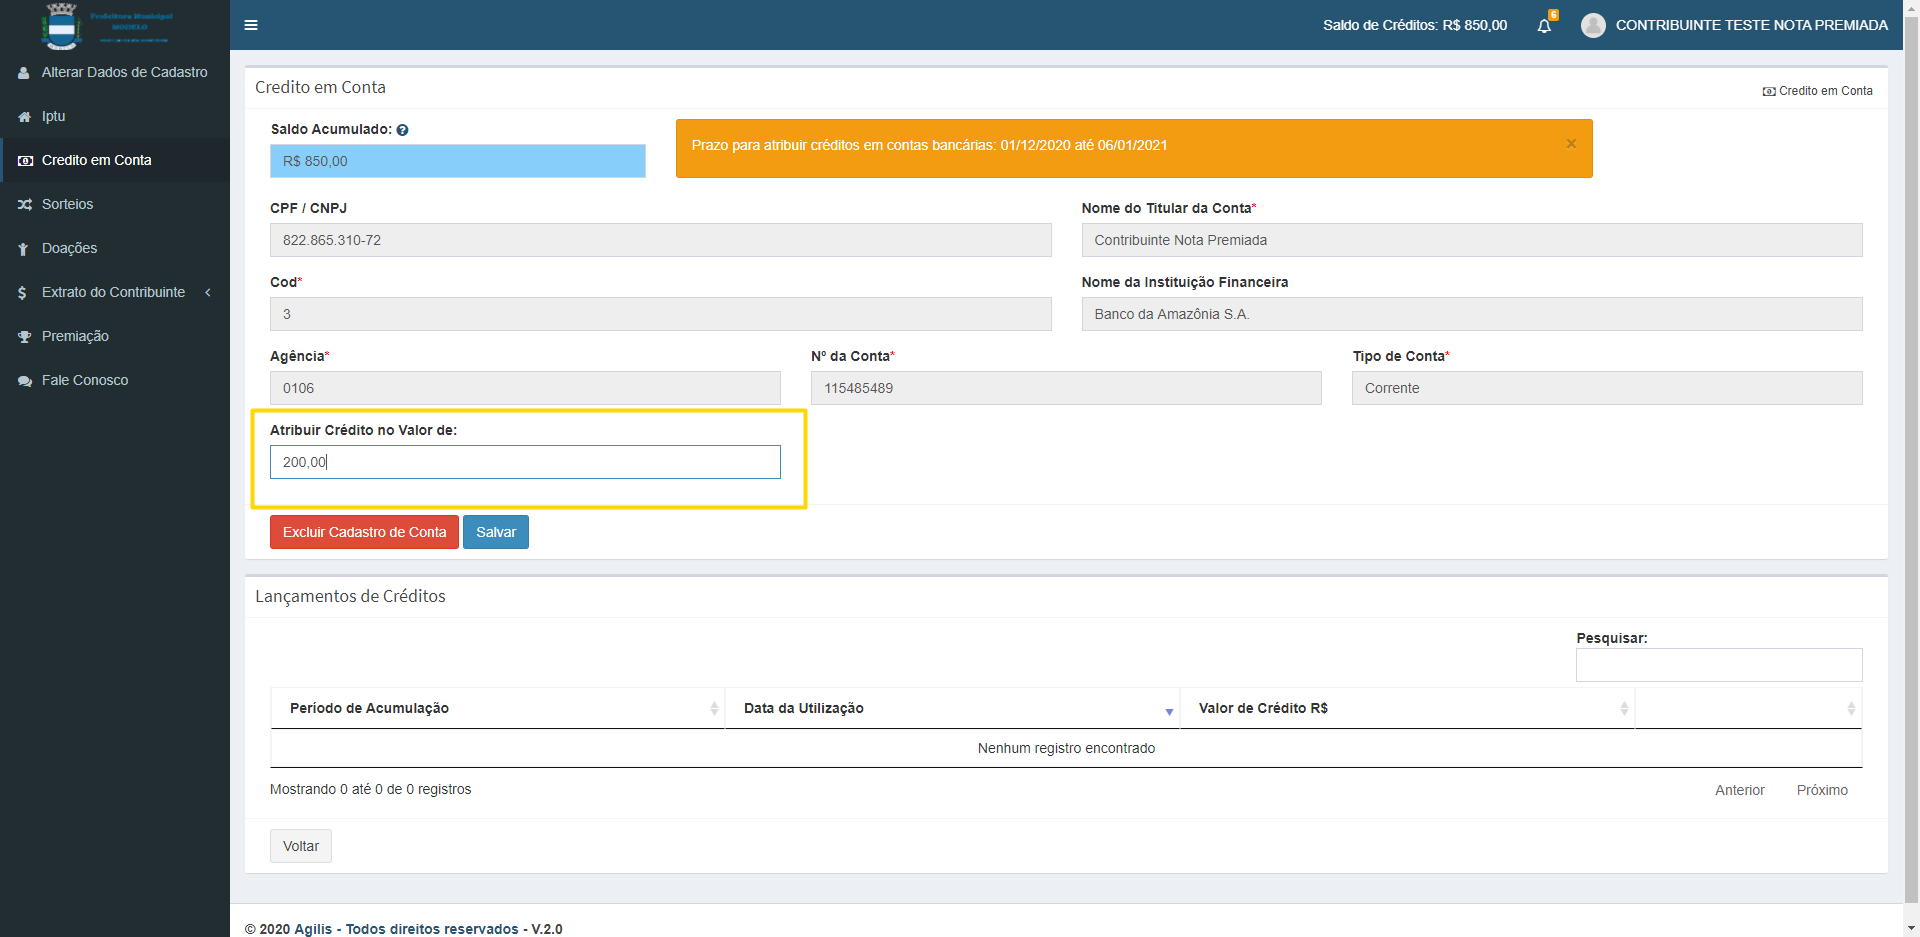Open Fale Conosco in sidebar

click(x=85, y=380)
